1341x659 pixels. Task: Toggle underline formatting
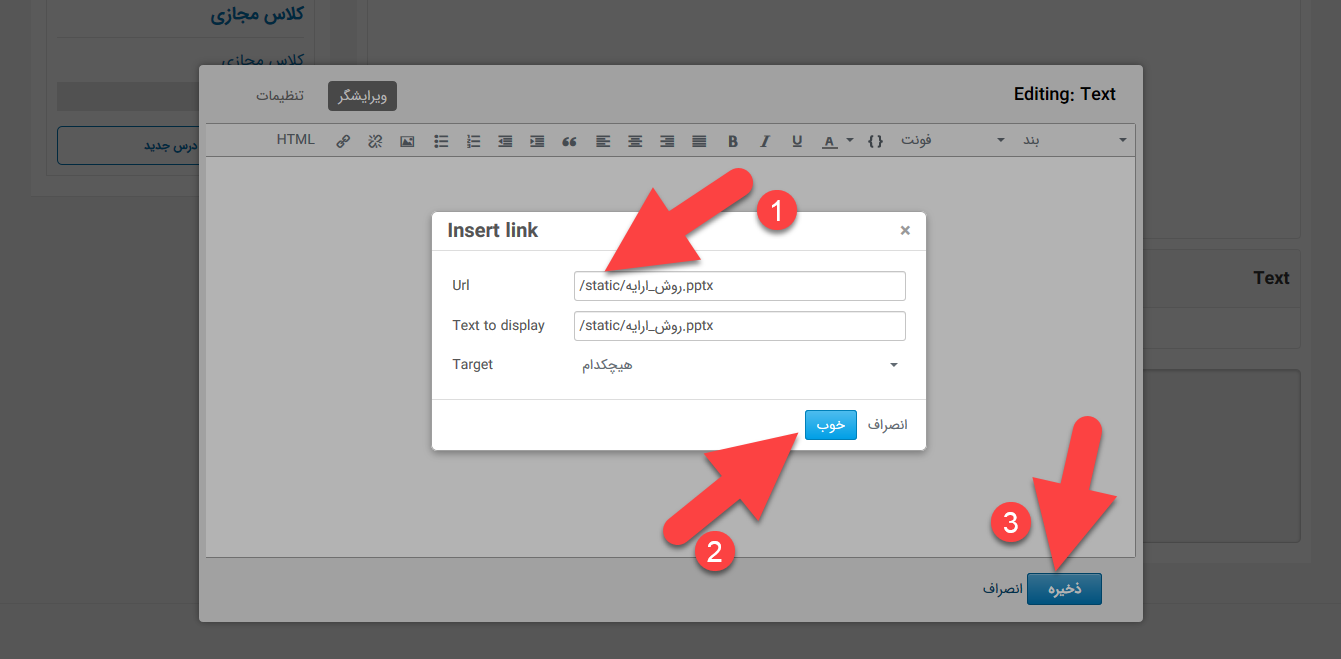coord(797,141)
